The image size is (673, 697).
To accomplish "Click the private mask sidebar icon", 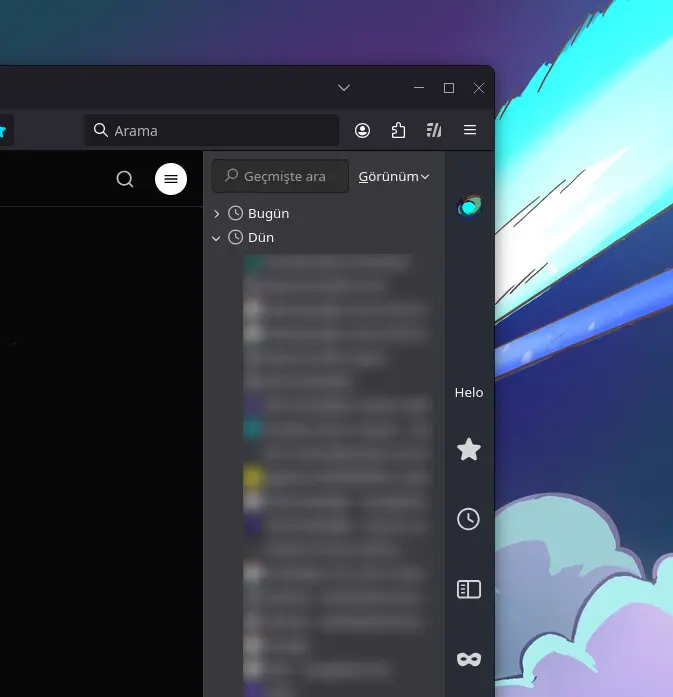I will coord(469,659).
